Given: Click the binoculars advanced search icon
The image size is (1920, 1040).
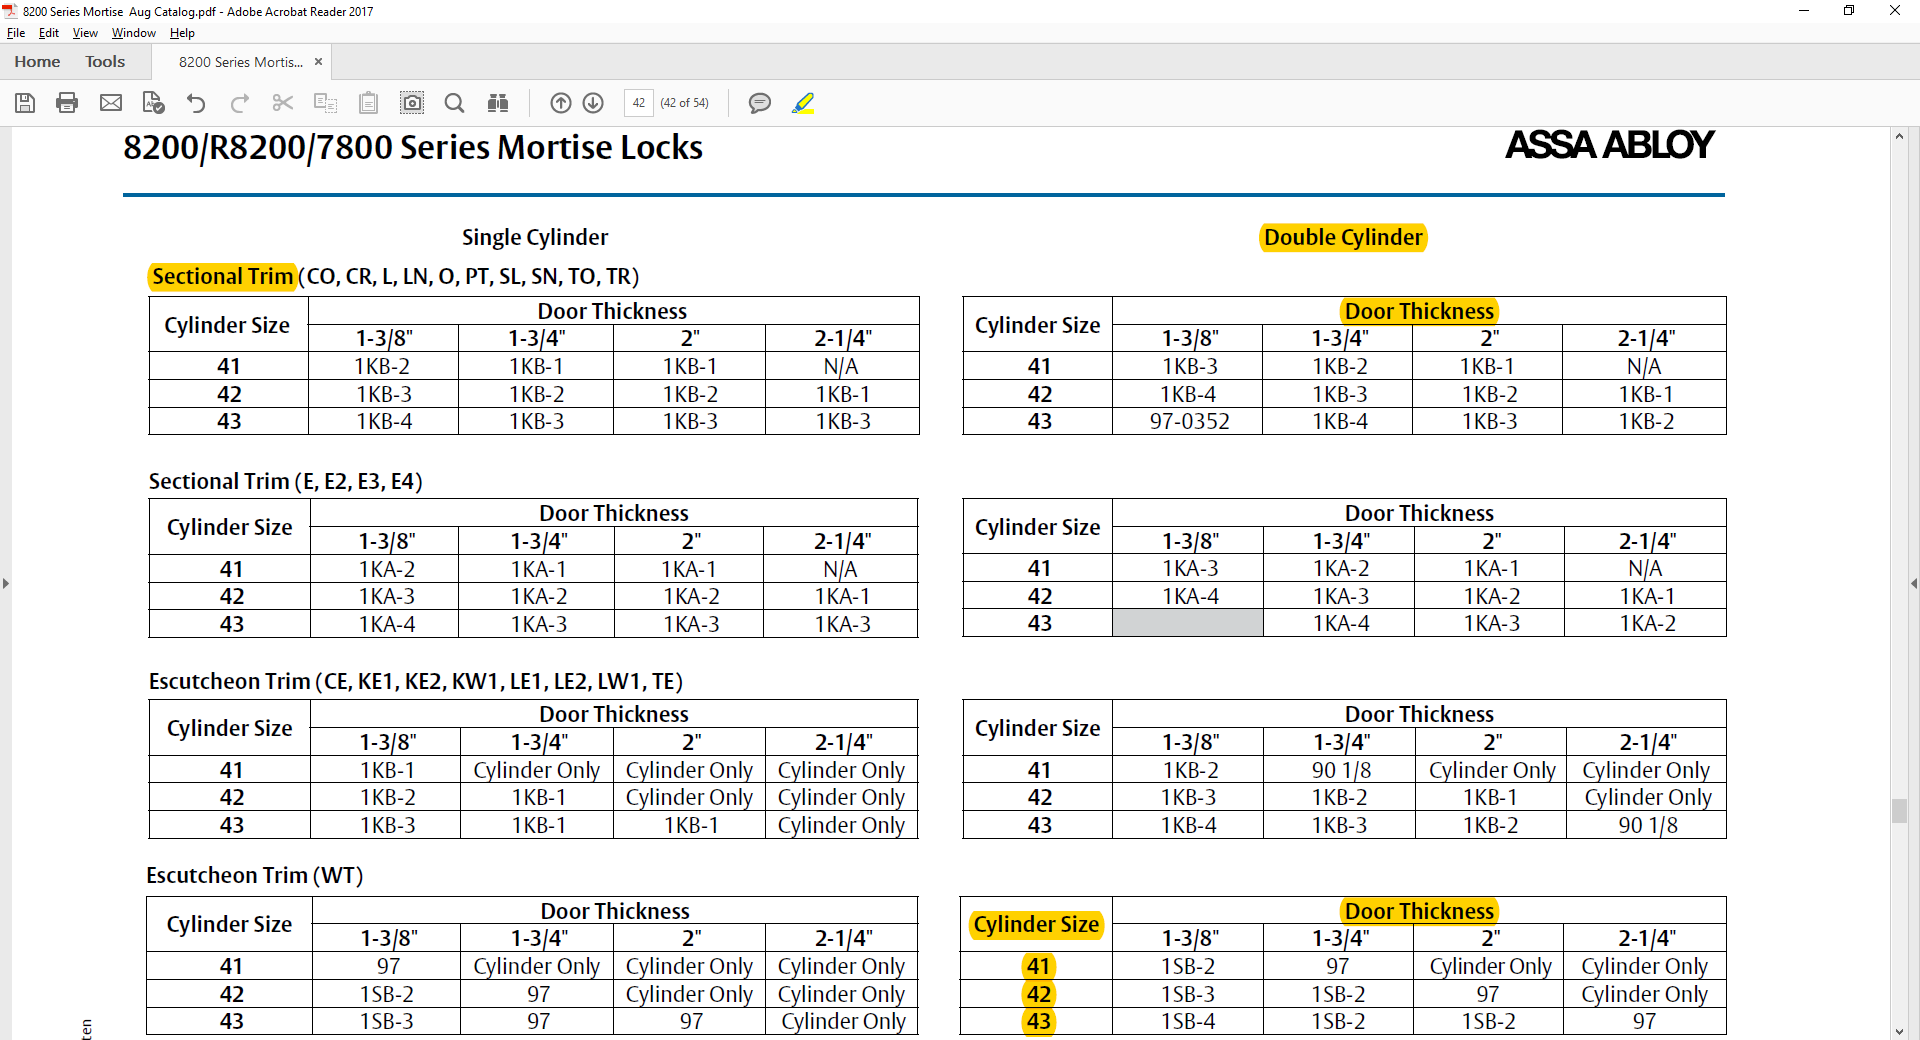Looking at the screenshot, I should pos(498,103).
